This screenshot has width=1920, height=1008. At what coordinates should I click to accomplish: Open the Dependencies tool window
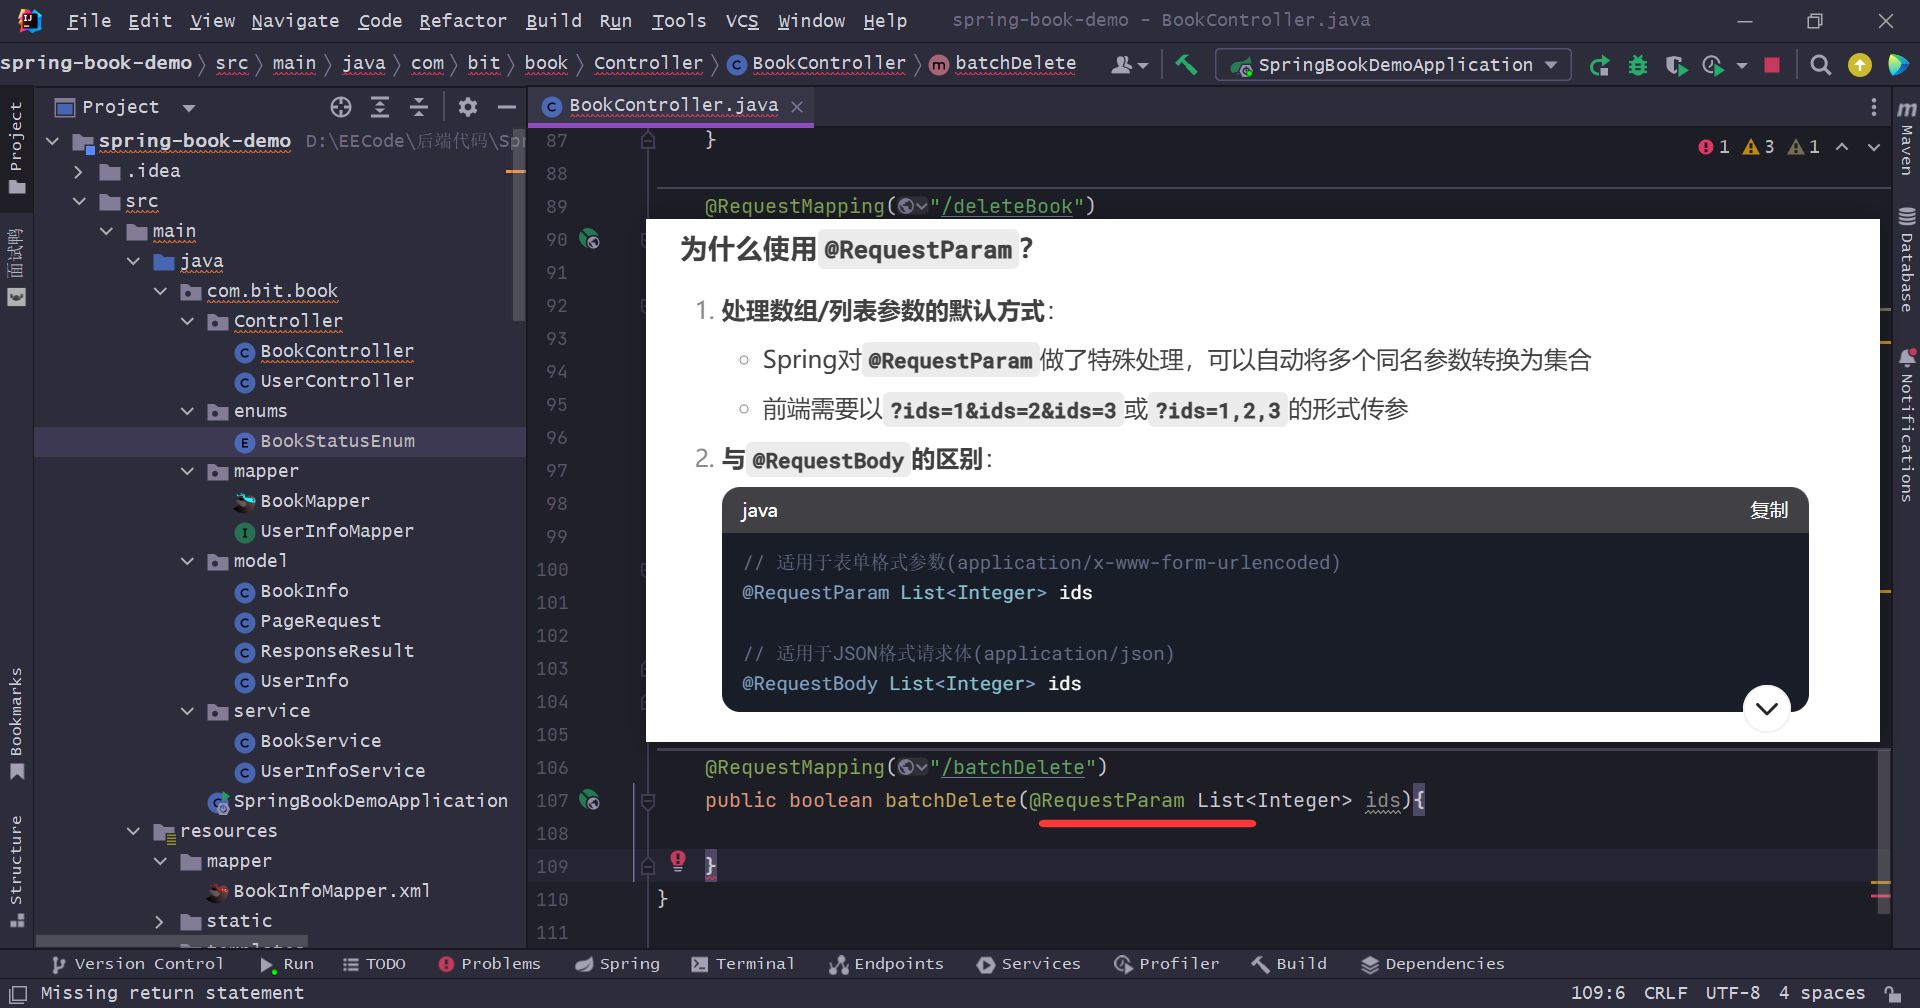pos(1432,964)
